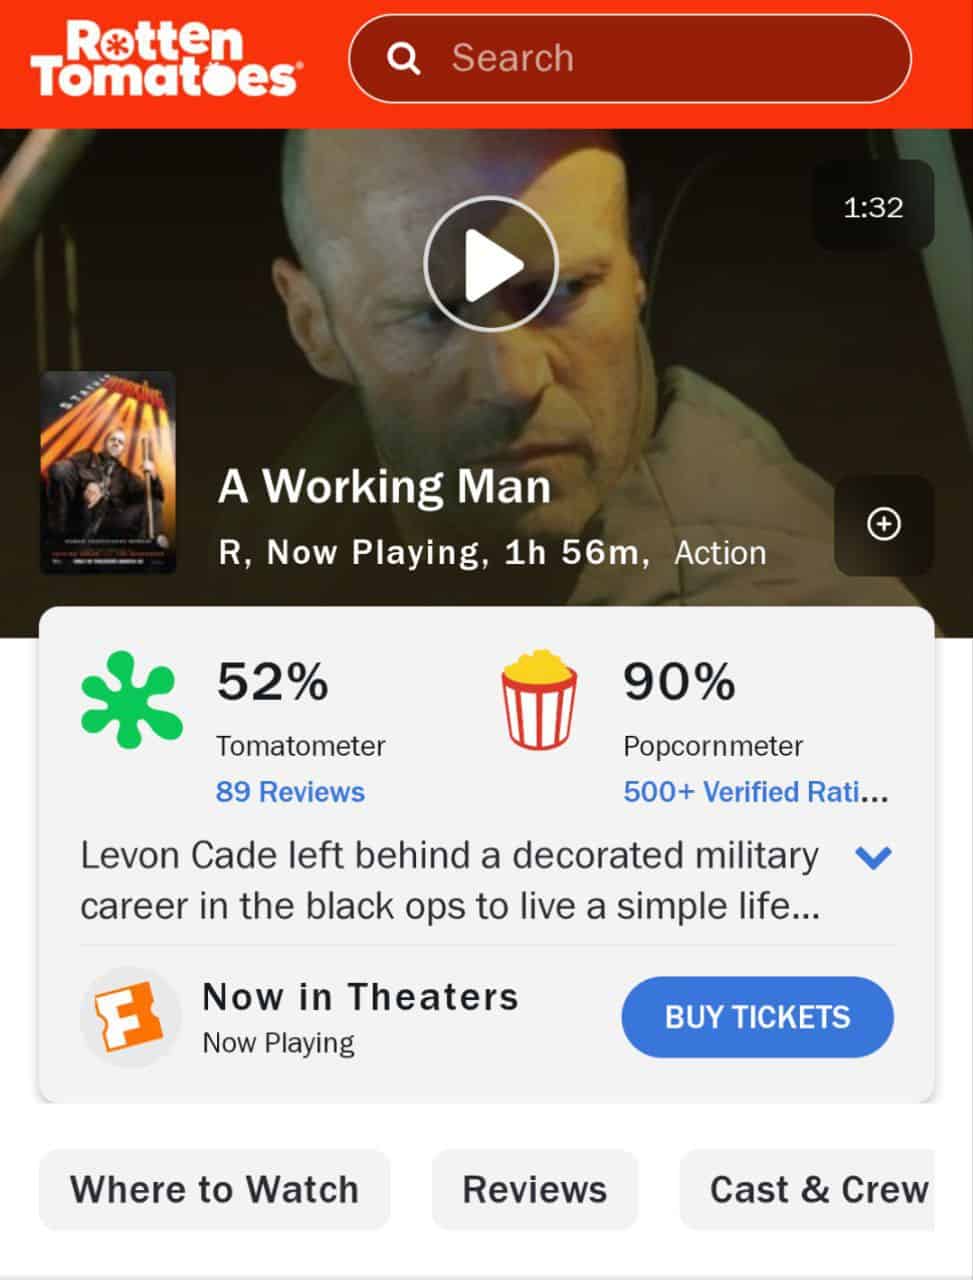Select the Cast & Crew tab
Image resolution: width=973 pixels, height=1280 pixels.
[x=808, y=1189]
